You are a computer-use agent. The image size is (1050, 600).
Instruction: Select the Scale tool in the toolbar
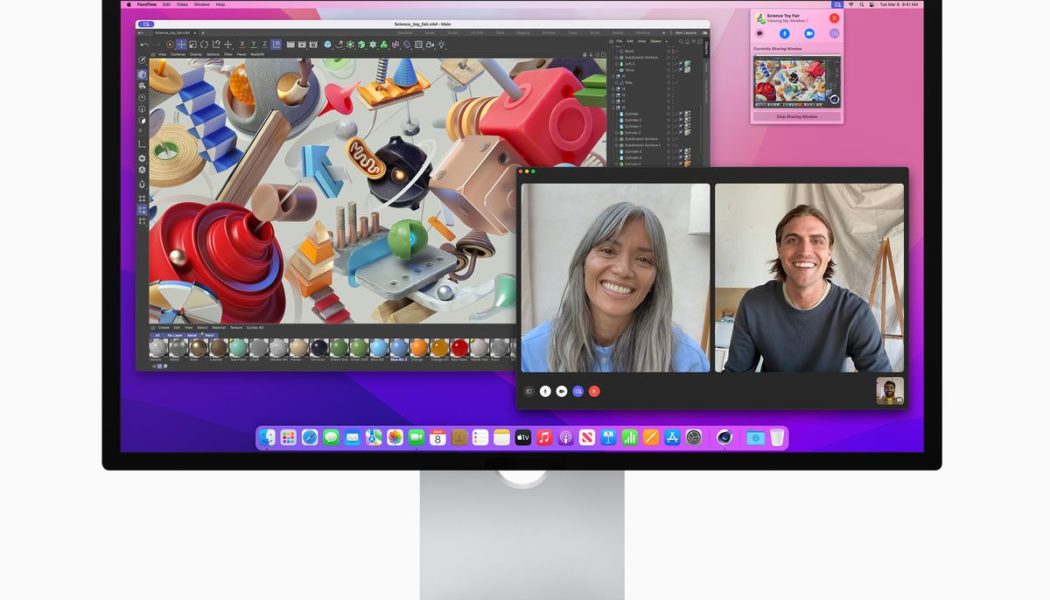192,42
